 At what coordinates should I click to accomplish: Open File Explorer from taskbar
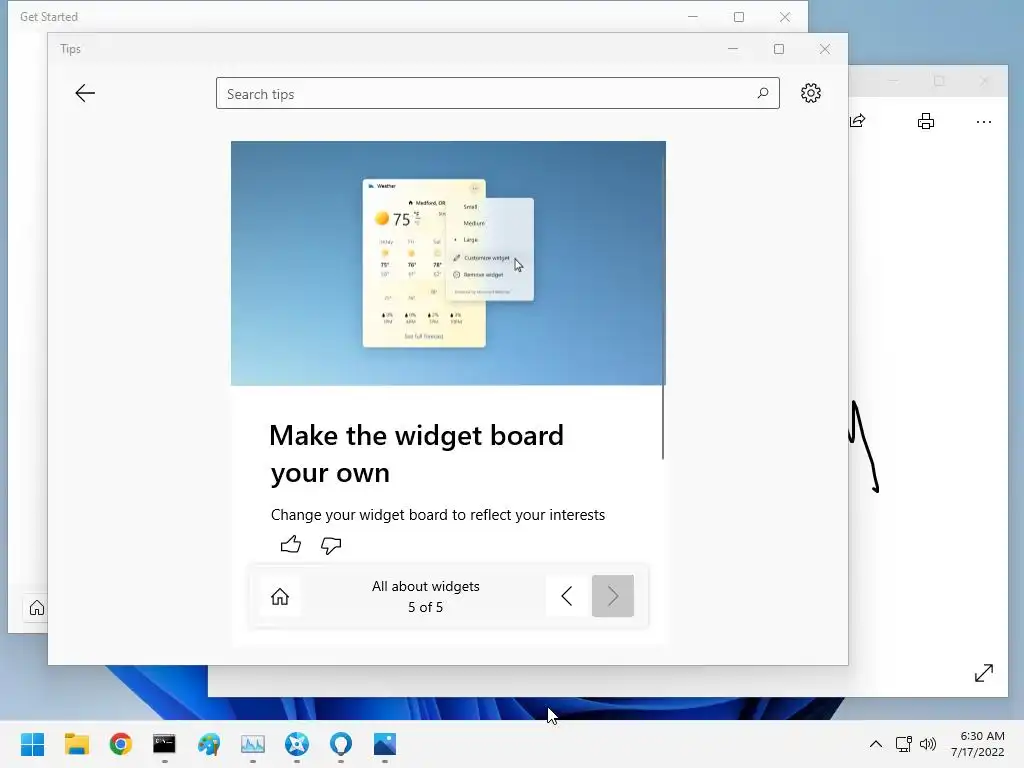[76, 744]
